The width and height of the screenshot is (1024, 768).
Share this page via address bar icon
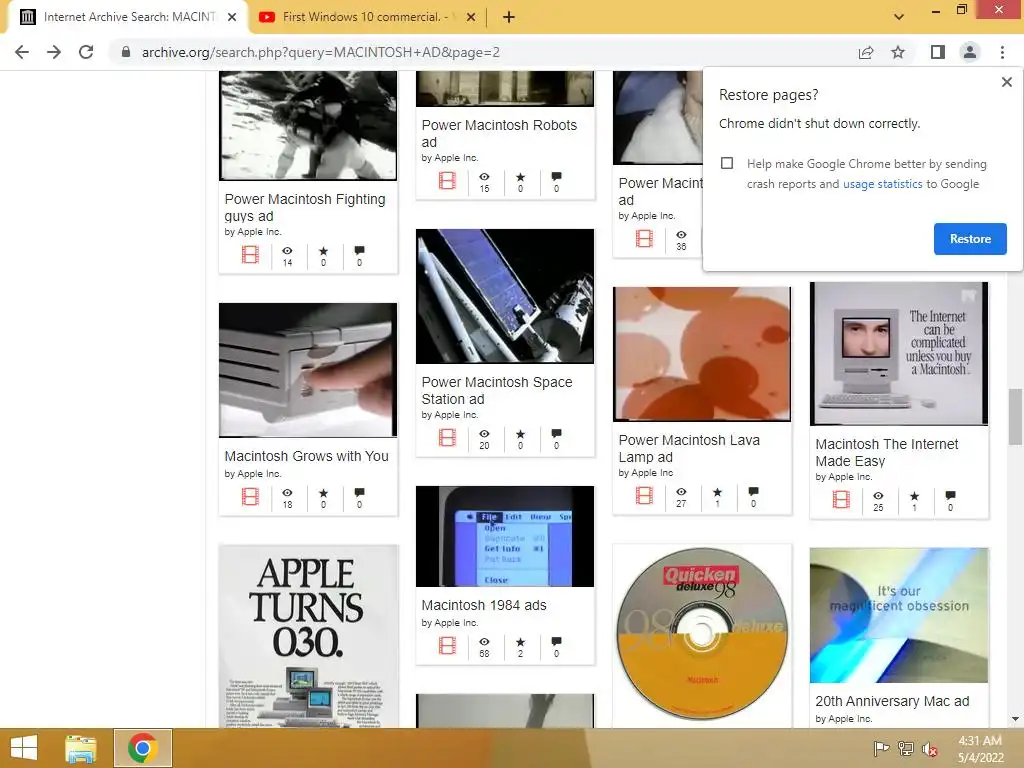(866, 52)
